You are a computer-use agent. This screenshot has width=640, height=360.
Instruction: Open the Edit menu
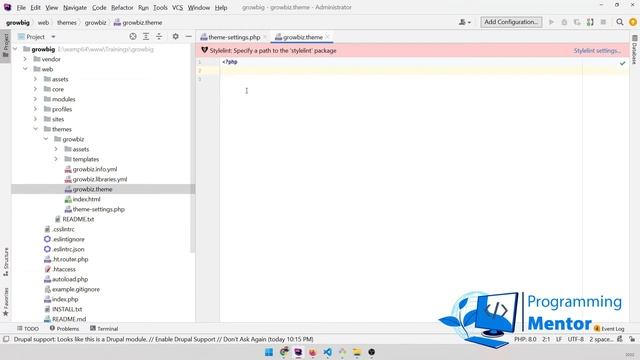[36, 7]
